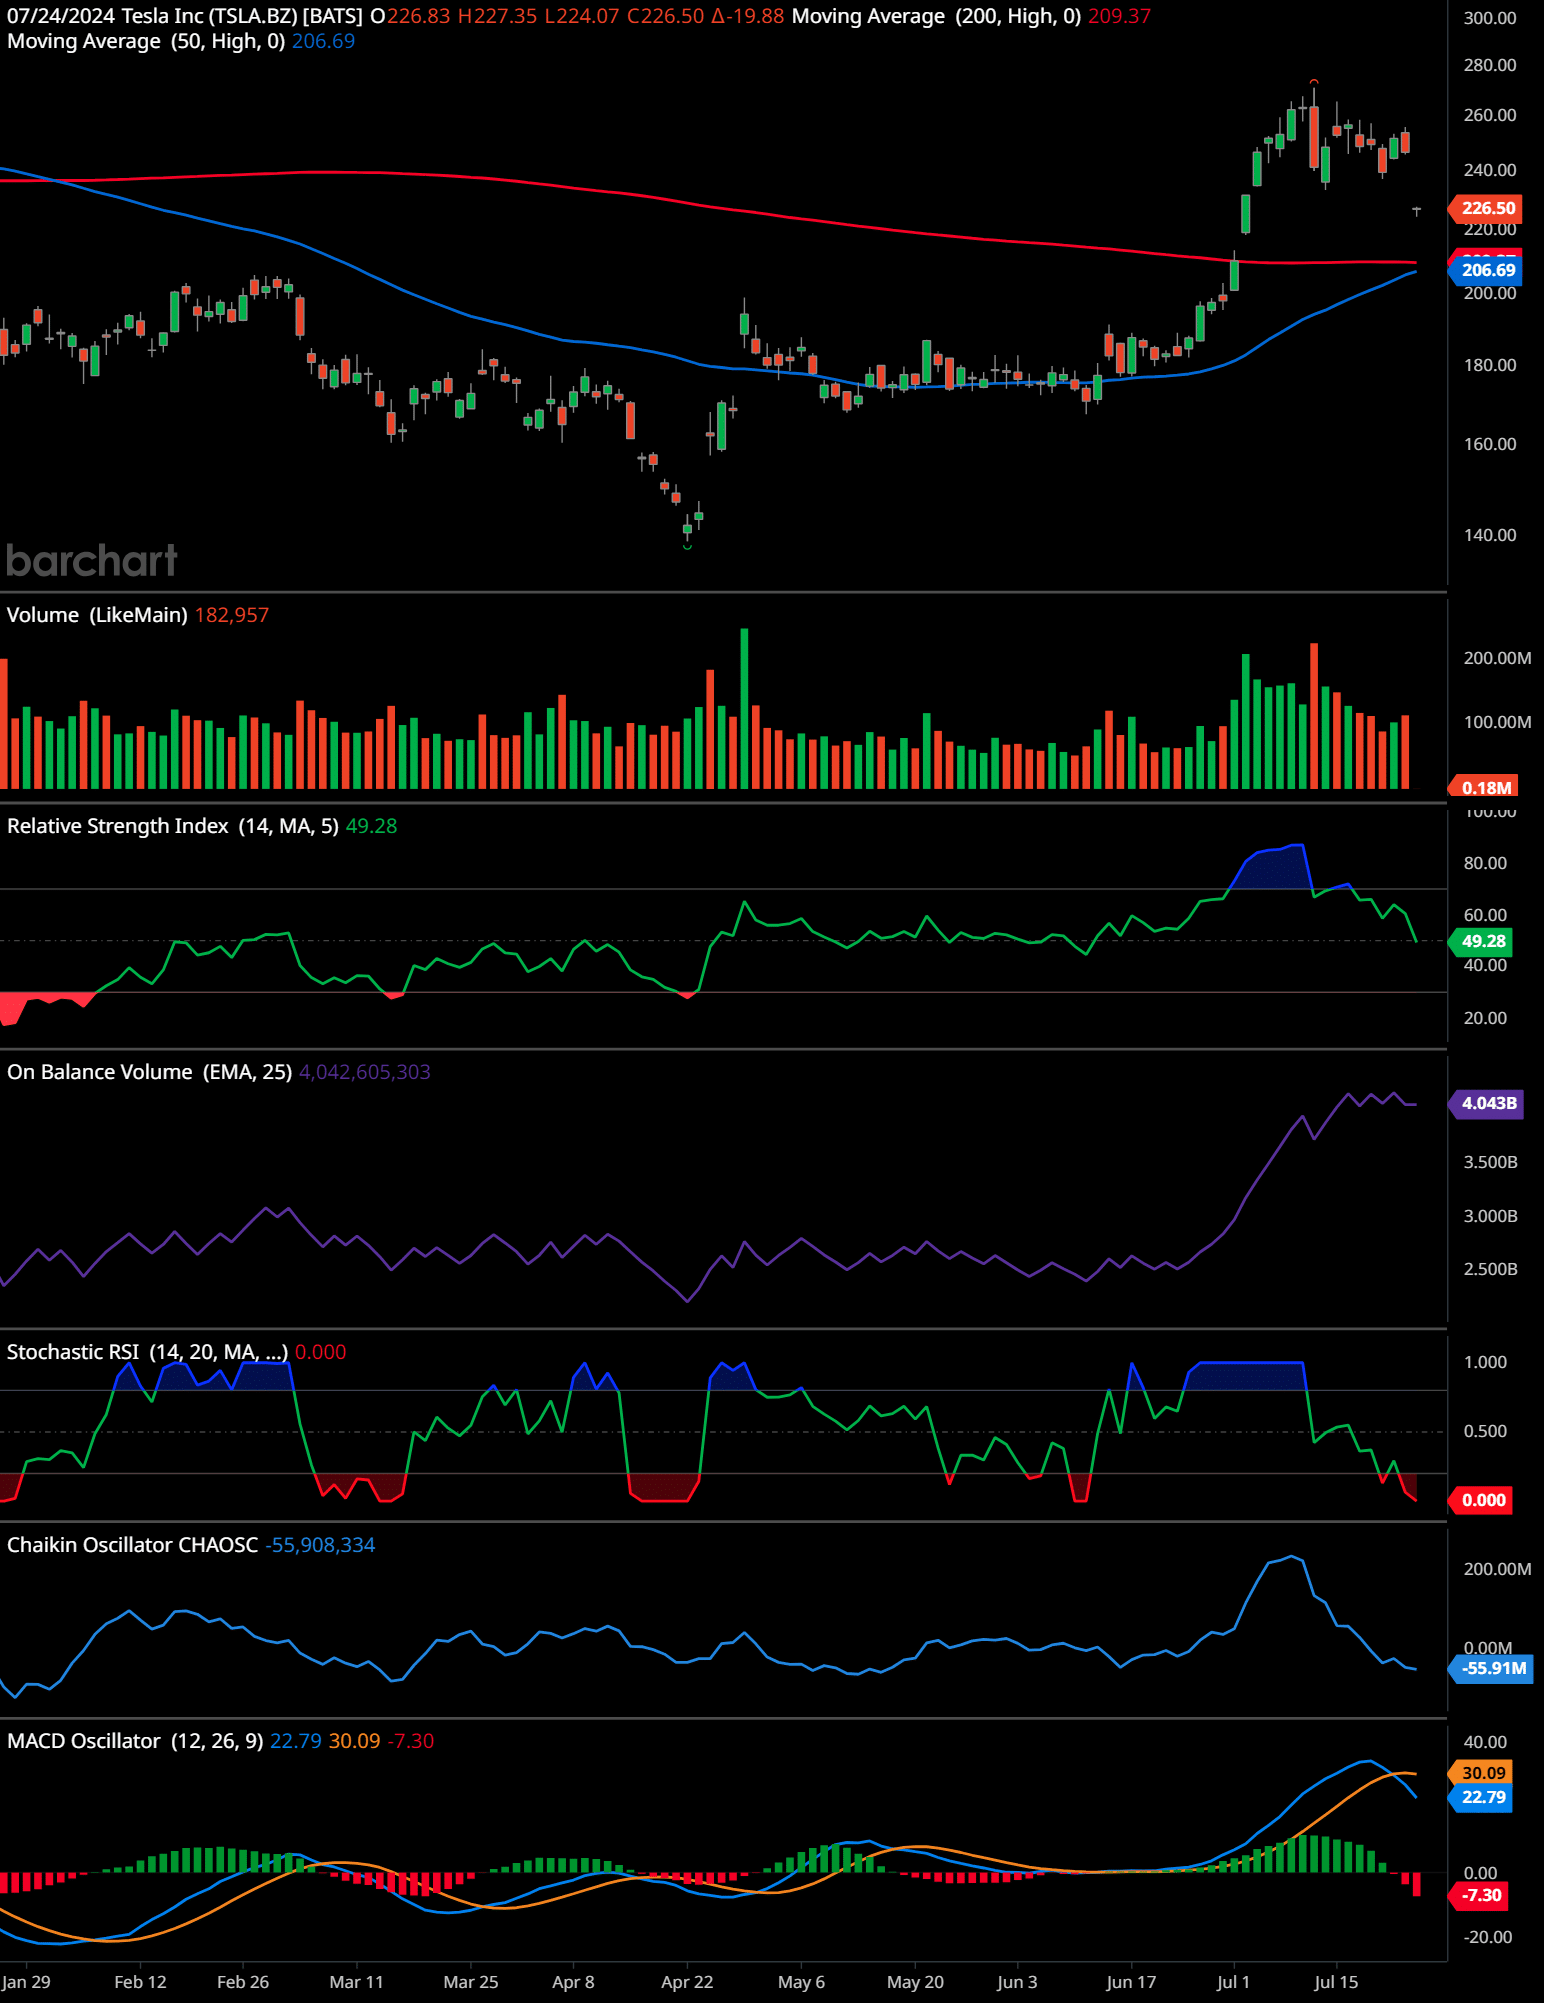The image size is (1544, 2003).
Task: Click the Mar 11 date label
Action: [x=356, y=1982]
